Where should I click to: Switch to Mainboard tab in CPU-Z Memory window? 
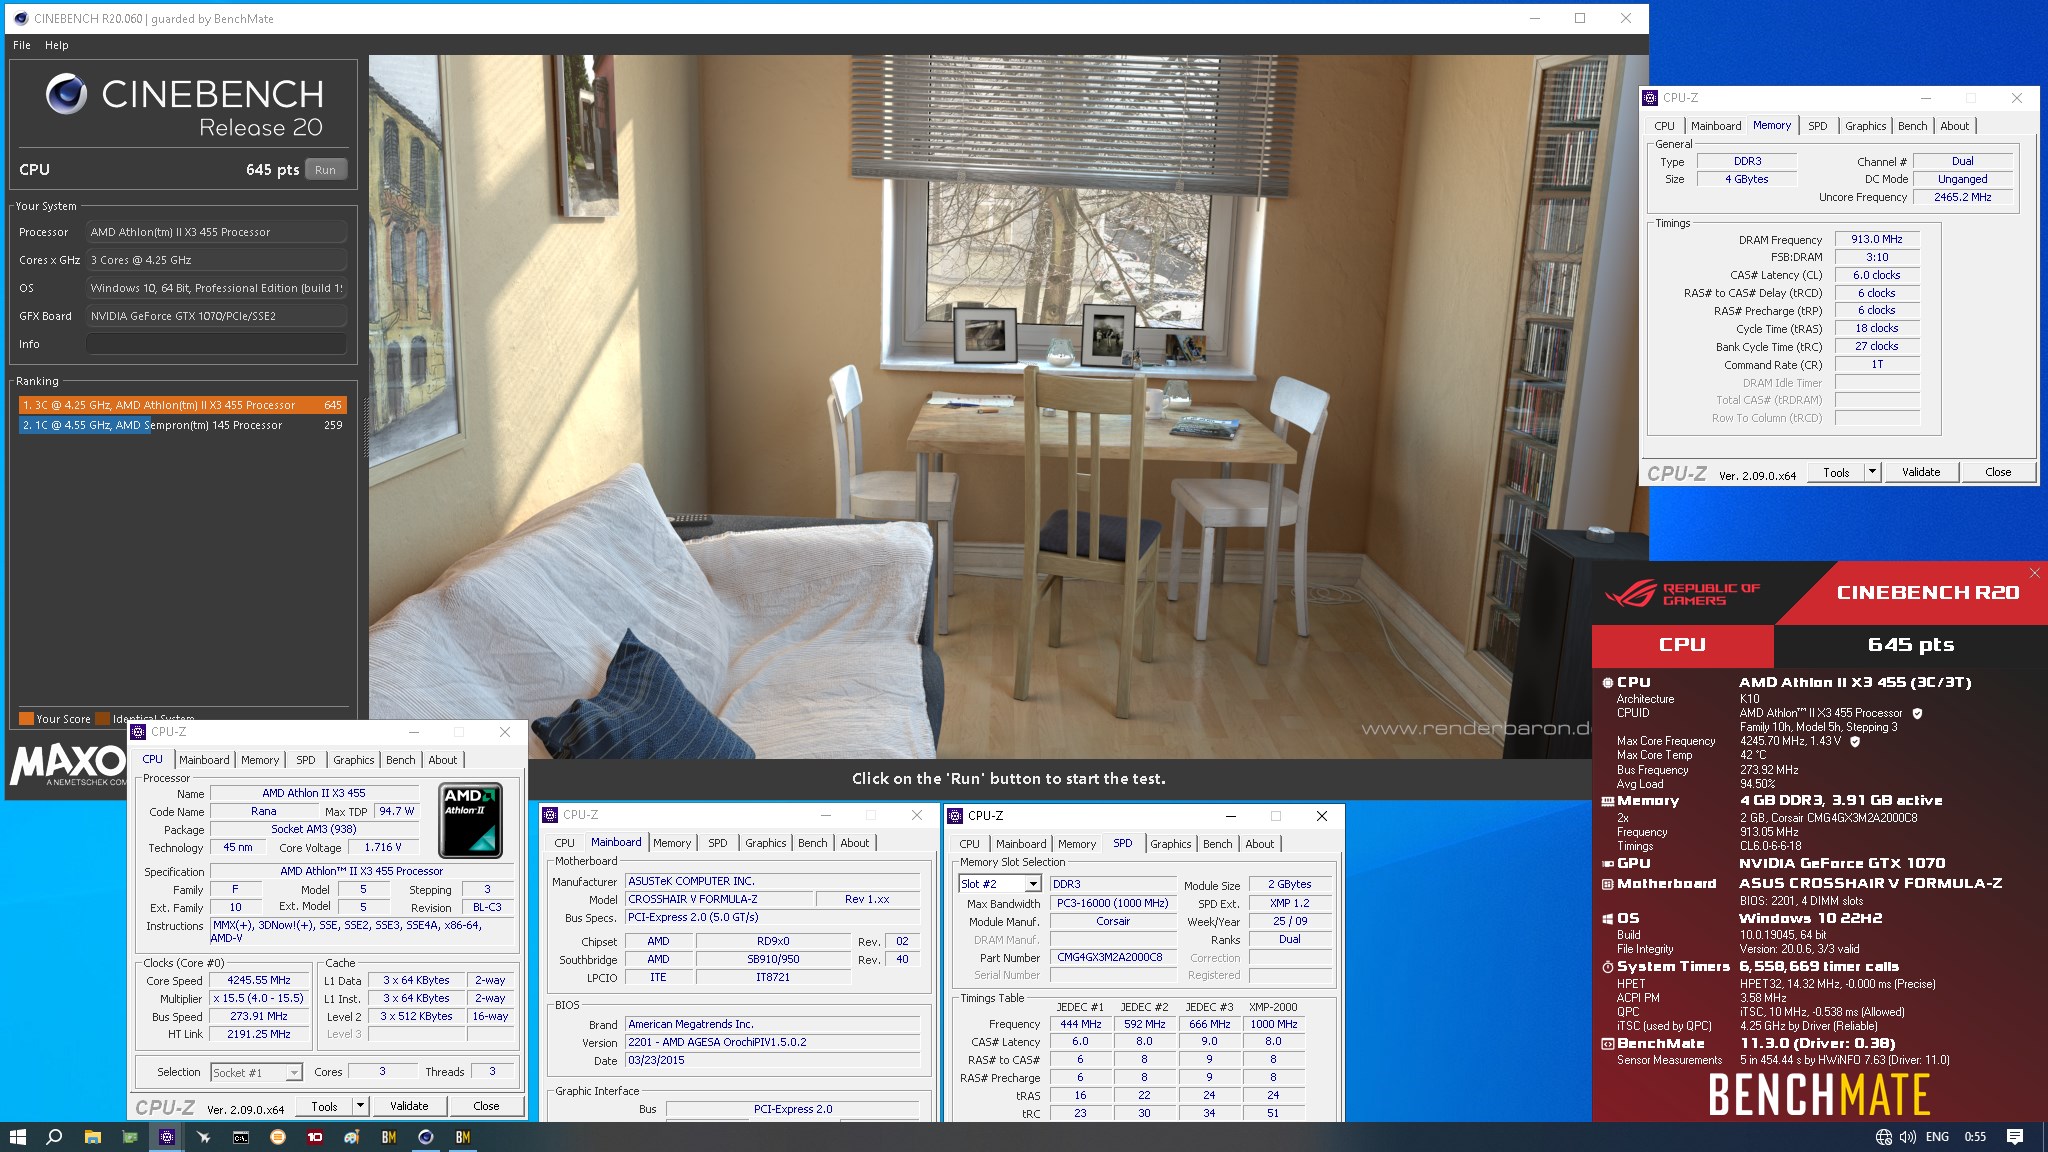click(x=1716, y=126)
